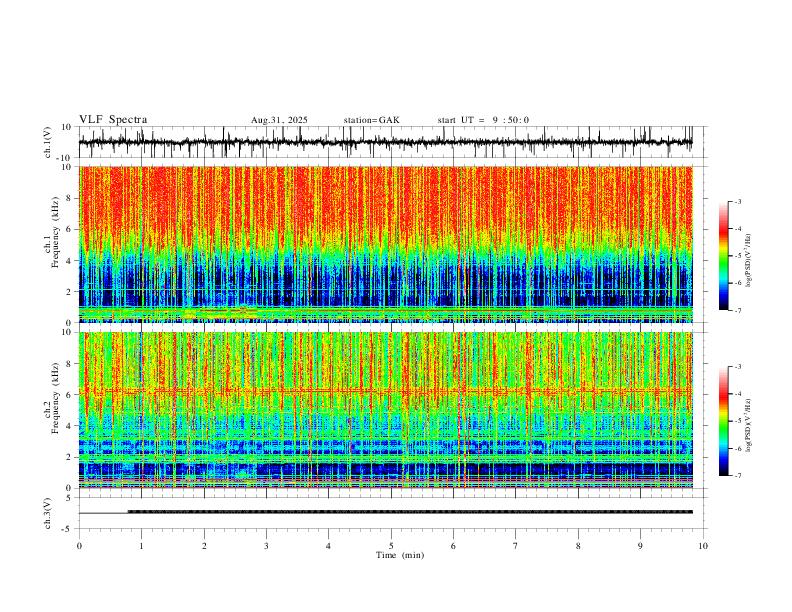Click time axis tick label "7"
This screenshot has width=792, height=612.
click(x=516, y=546)
